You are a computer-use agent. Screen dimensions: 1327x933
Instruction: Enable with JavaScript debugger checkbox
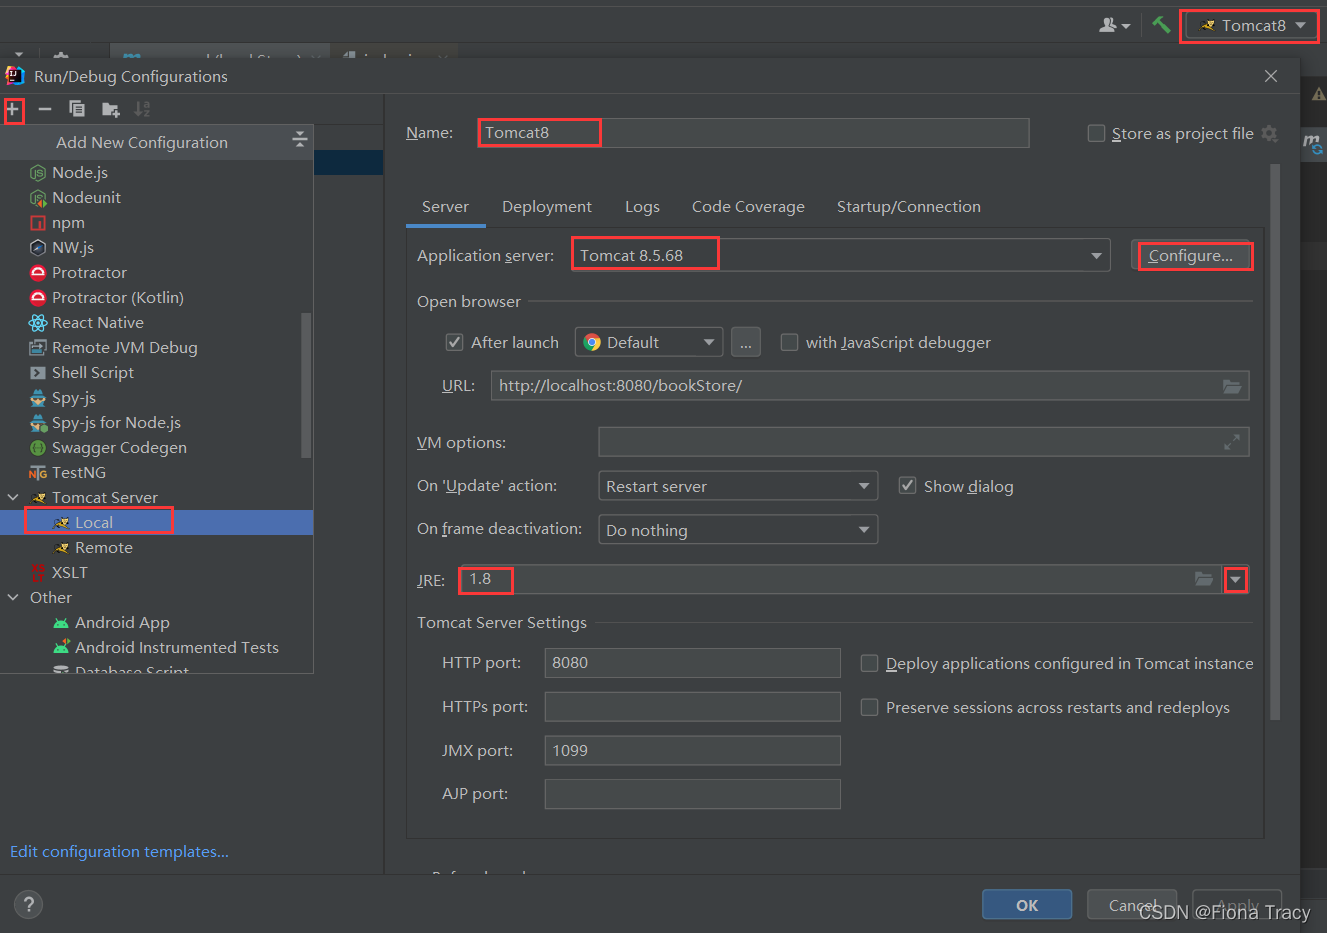[789, 342]
